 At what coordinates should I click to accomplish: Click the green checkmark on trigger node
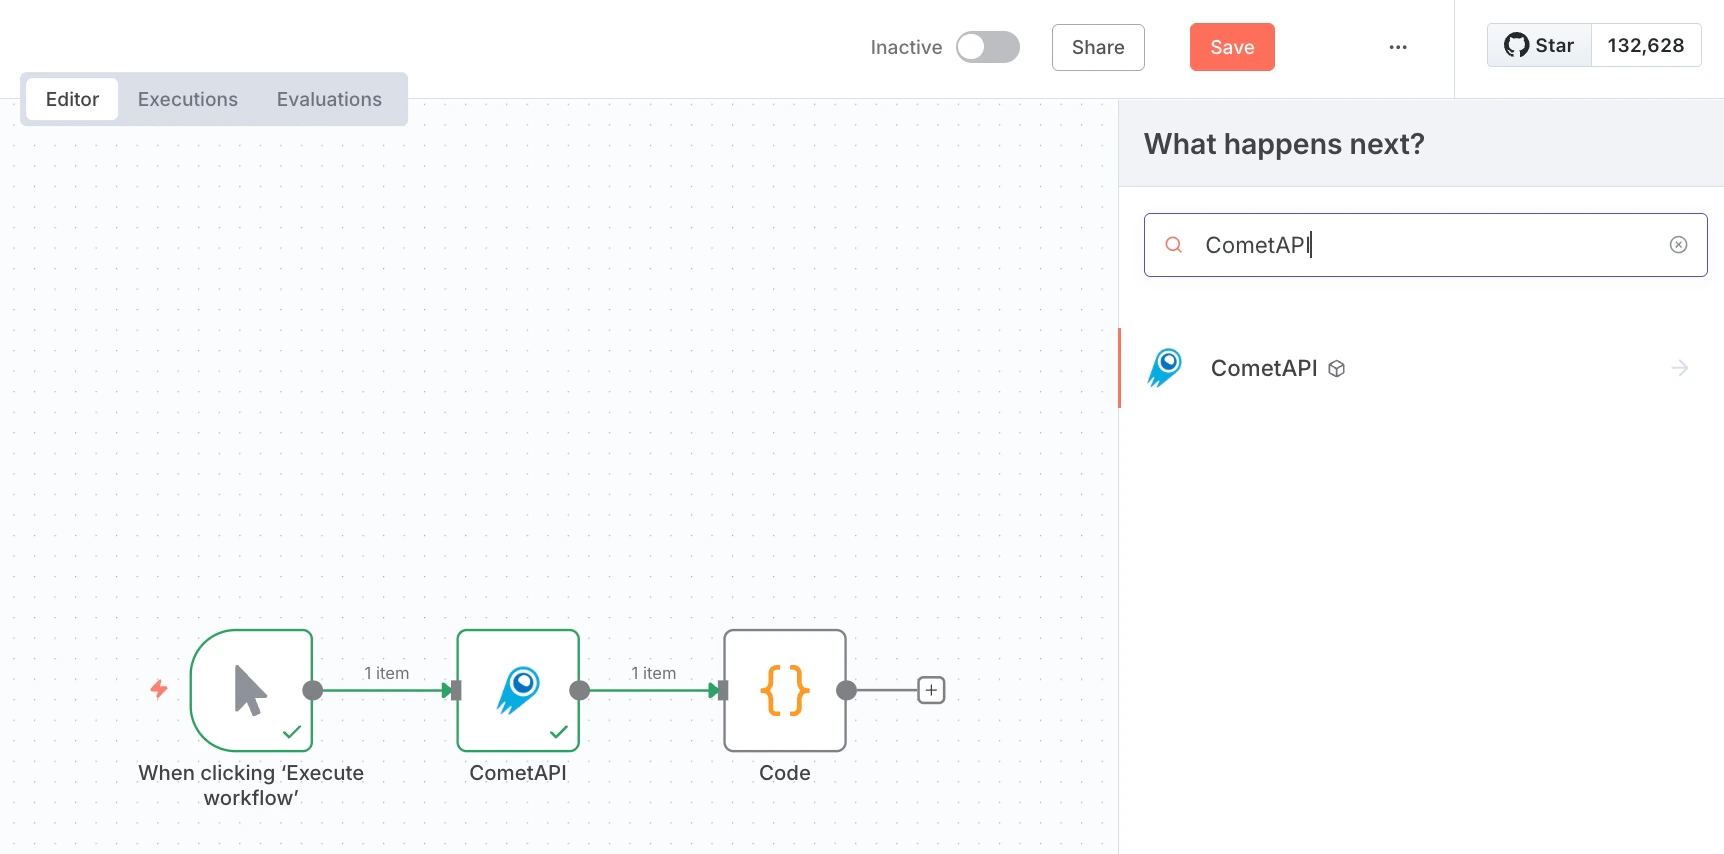[292, 732]
